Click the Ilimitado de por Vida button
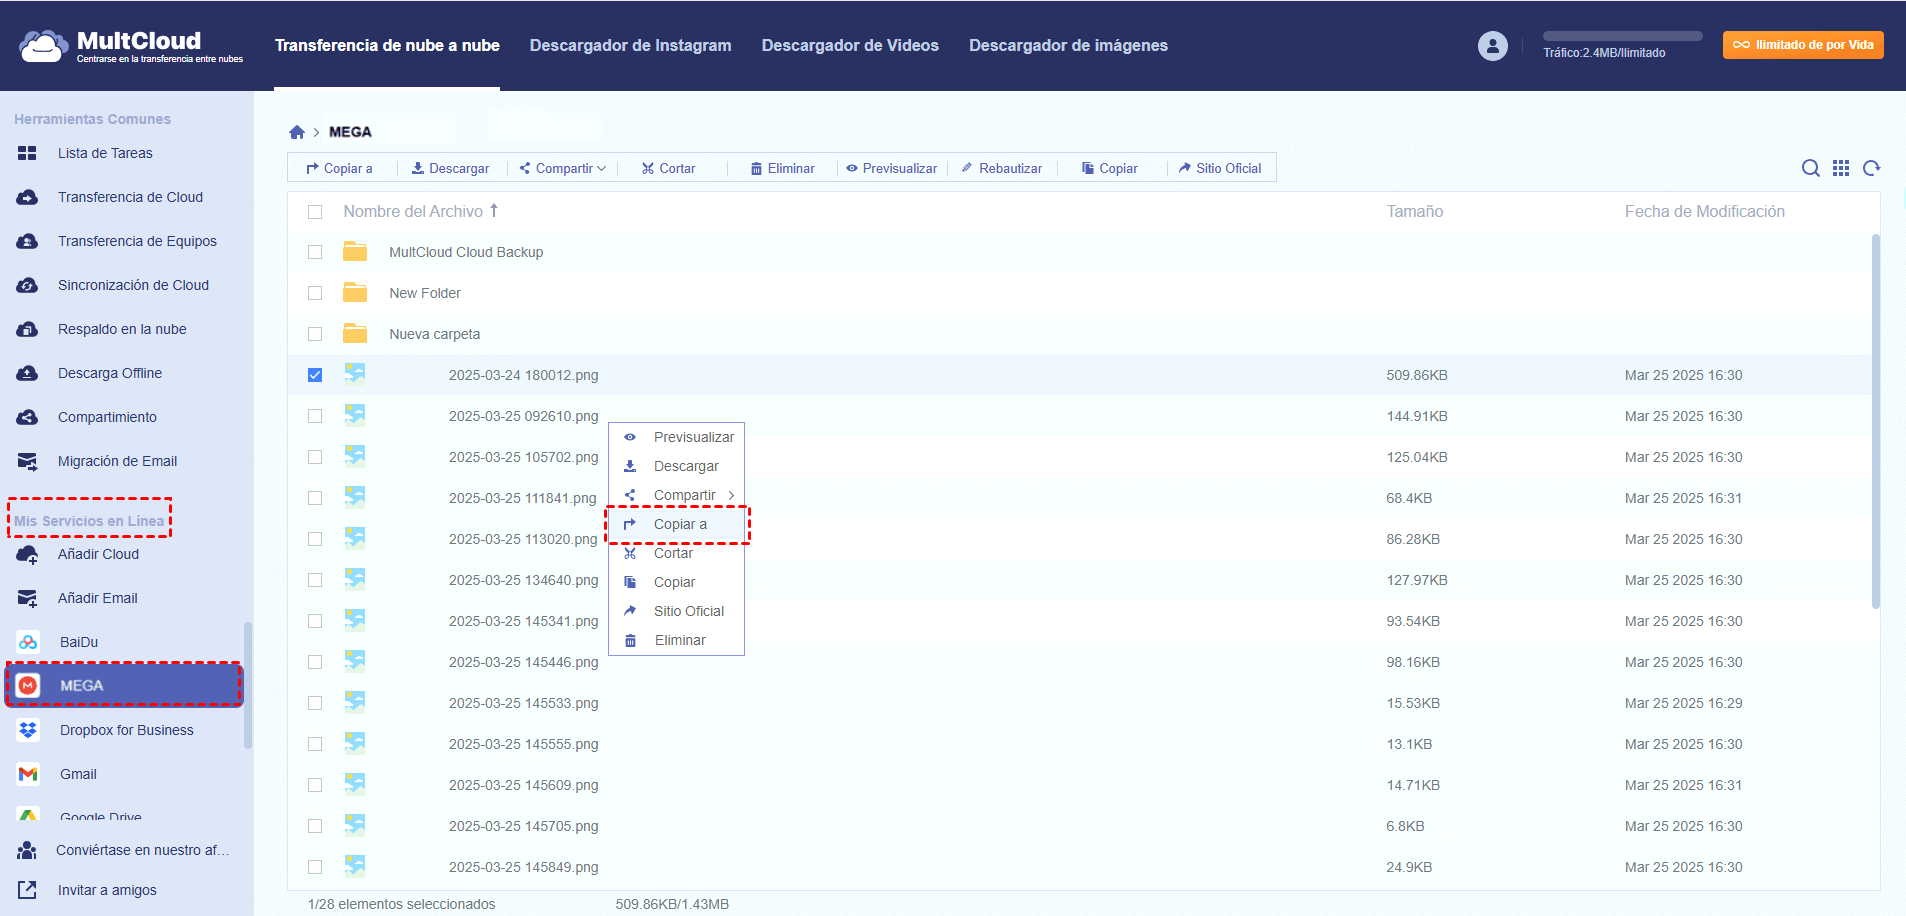This screenshot has width=1906, height=916. coord(1802,45)
